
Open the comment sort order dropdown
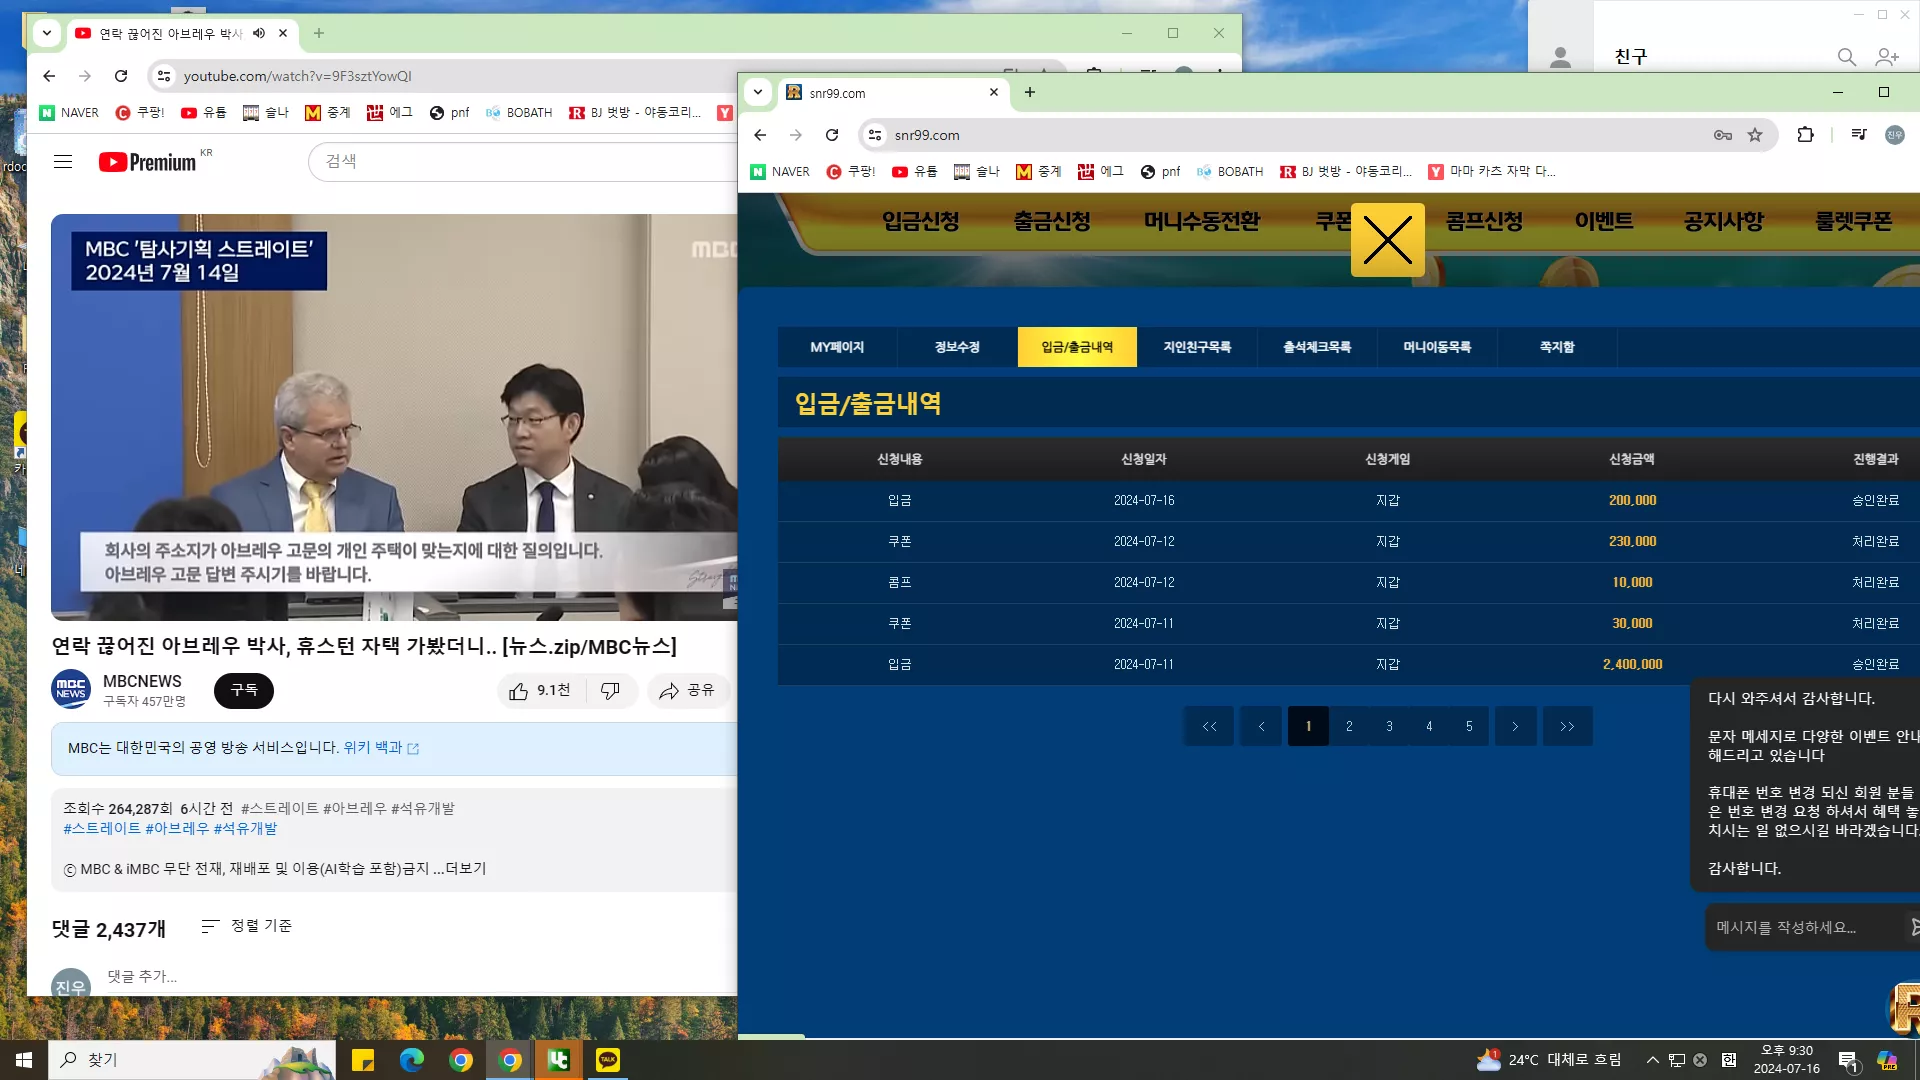click(246, 926)
